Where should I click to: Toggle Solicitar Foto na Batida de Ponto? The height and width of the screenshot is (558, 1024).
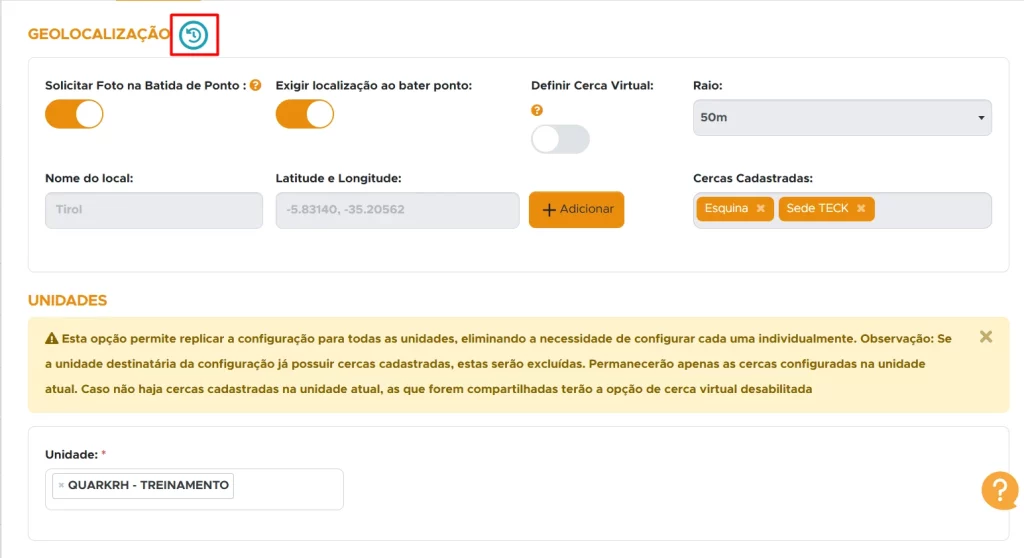click(74, 114)
